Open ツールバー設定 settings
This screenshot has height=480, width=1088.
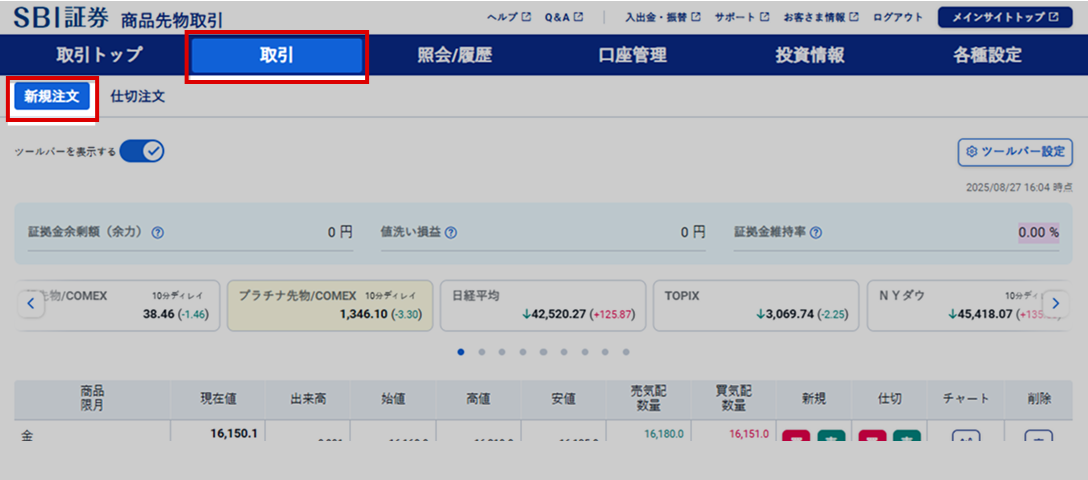1016,152
